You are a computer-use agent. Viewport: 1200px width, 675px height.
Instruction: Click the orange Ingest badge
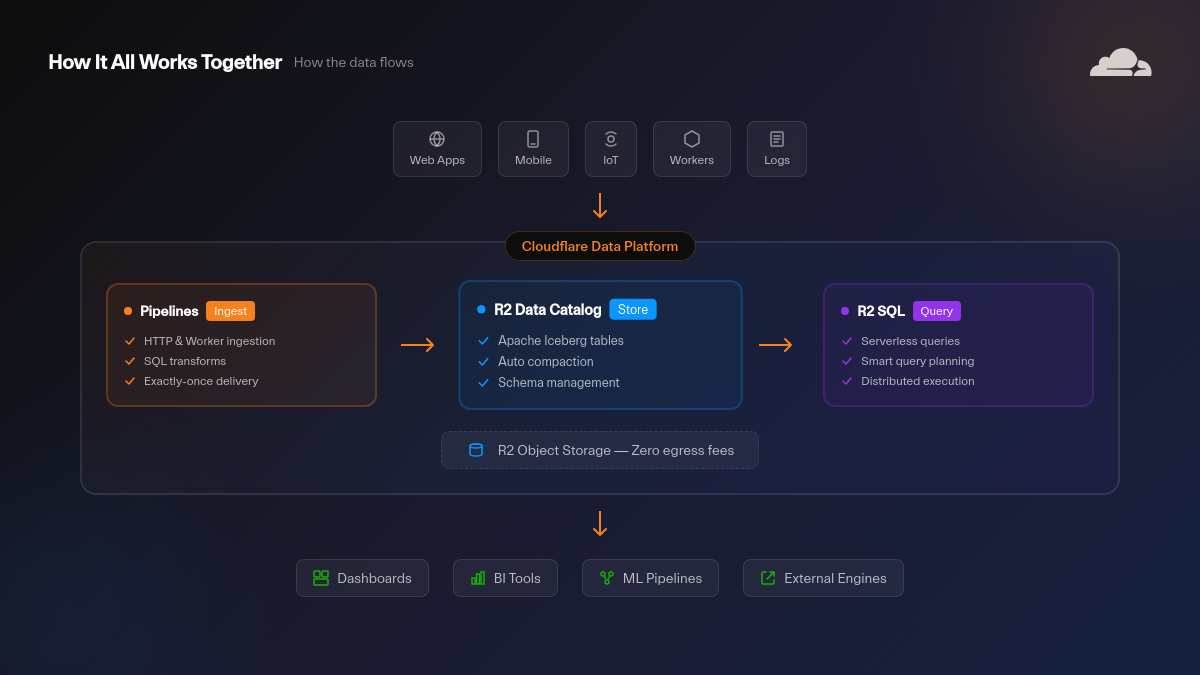[x=230, y=311]
